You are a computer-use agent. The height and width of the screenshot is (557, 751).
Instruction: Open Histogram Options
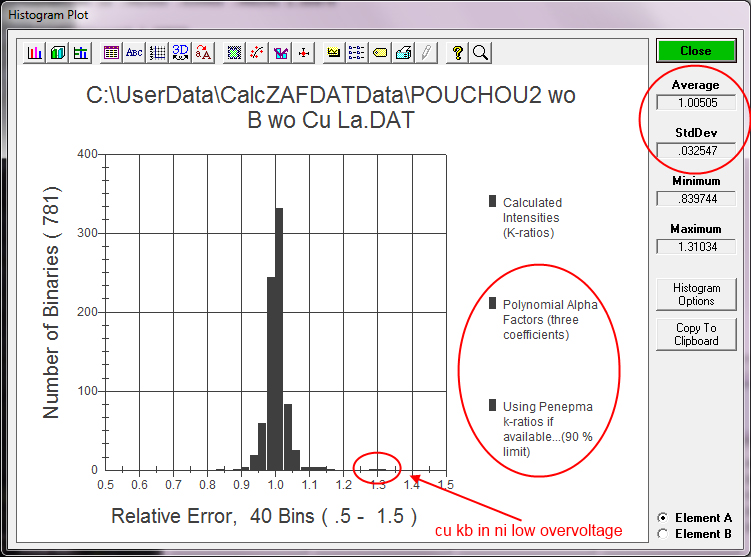click(695, 294)
